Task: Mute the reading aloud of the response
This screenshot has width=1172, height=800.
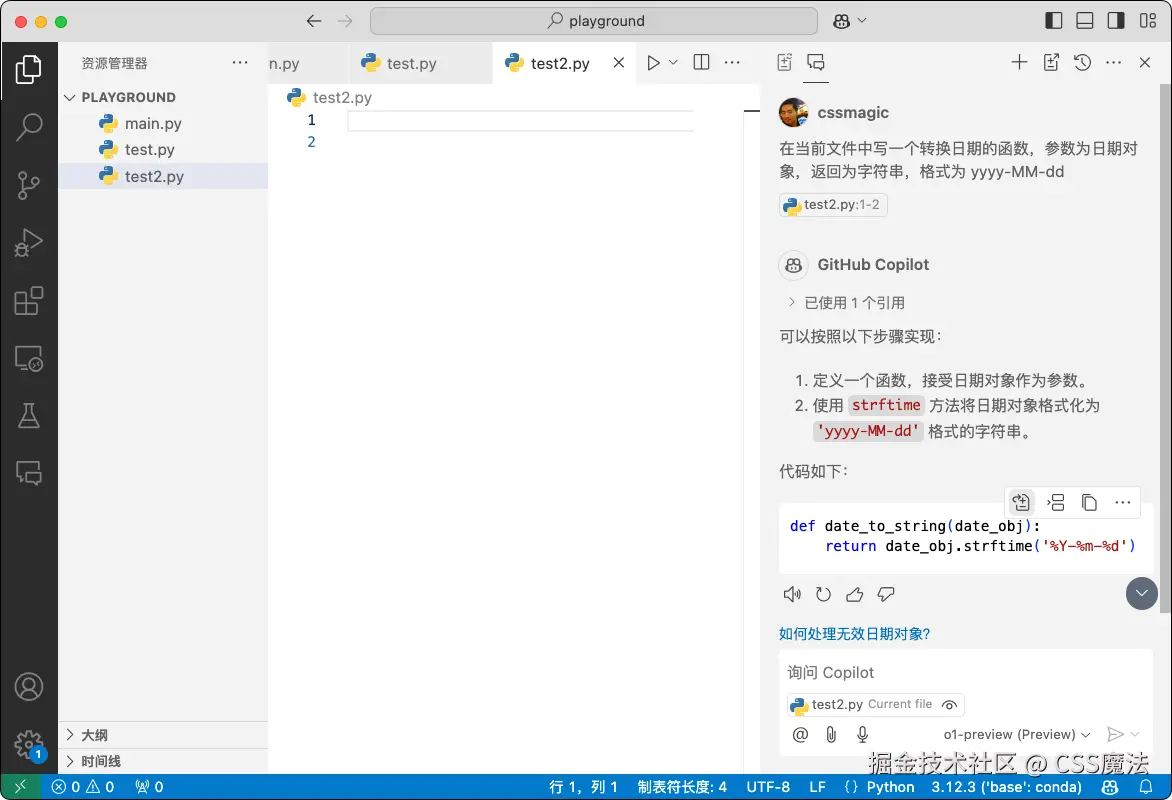Action: [x=792, y=593]
